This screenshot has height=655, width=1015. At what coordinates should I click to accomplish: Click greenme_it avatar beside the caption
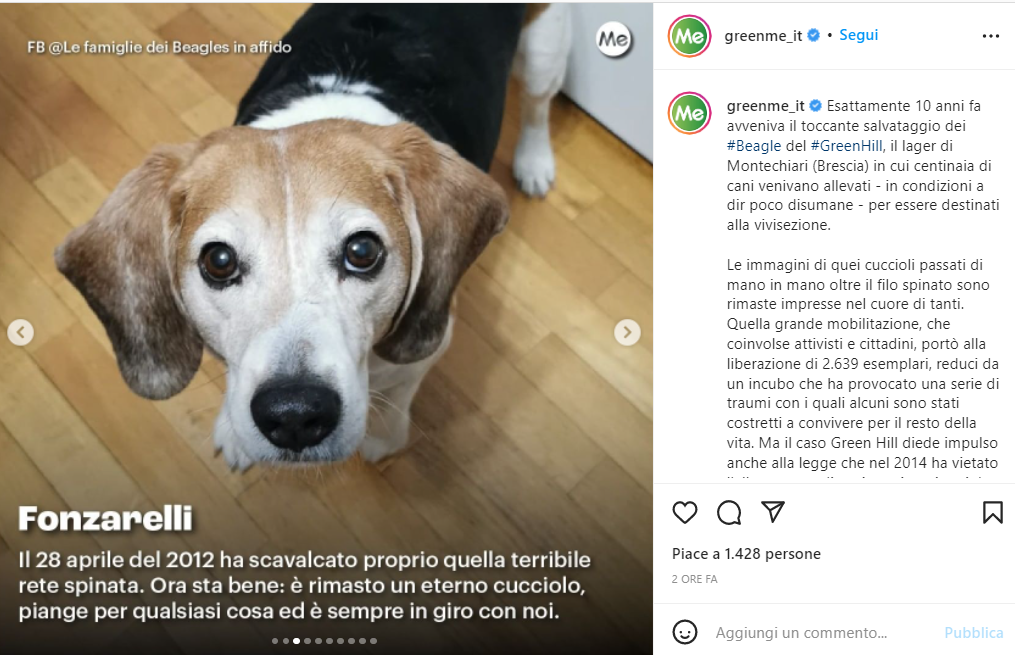pyautogui.click(x=689, y=113)
